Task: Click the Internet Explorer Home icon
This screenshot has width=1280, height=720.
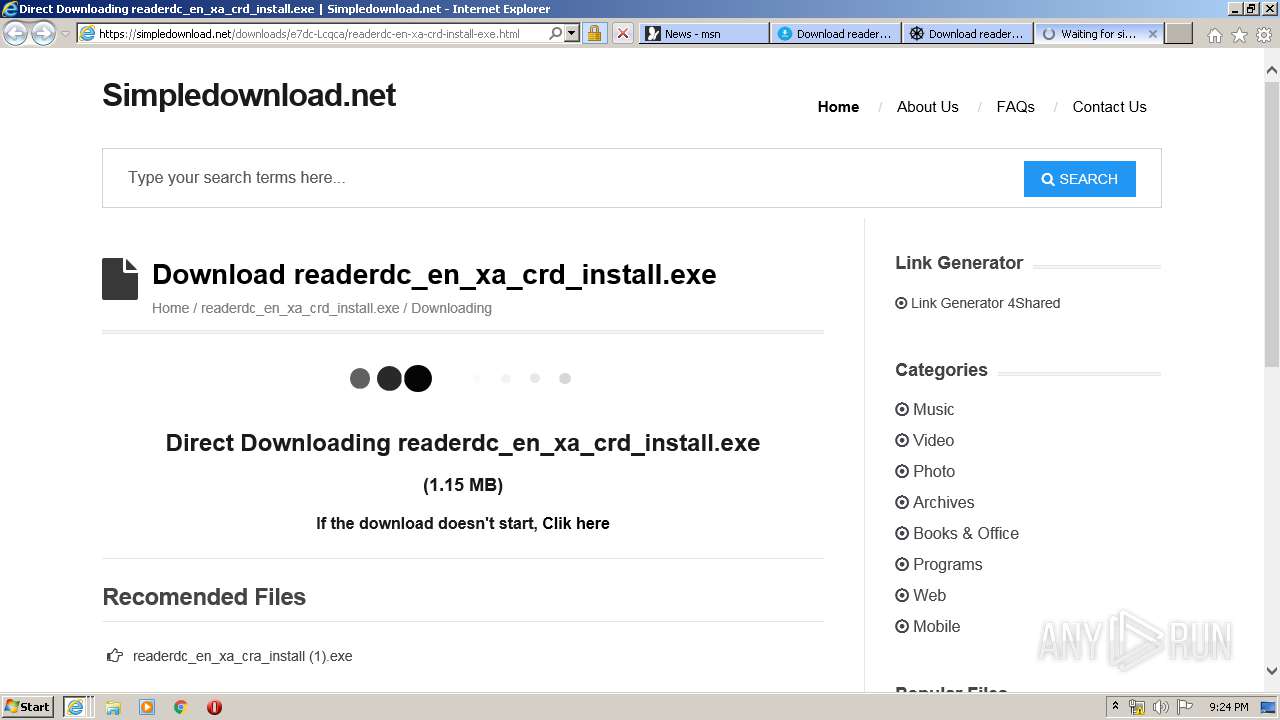Action: click(x=1214, y=35)
